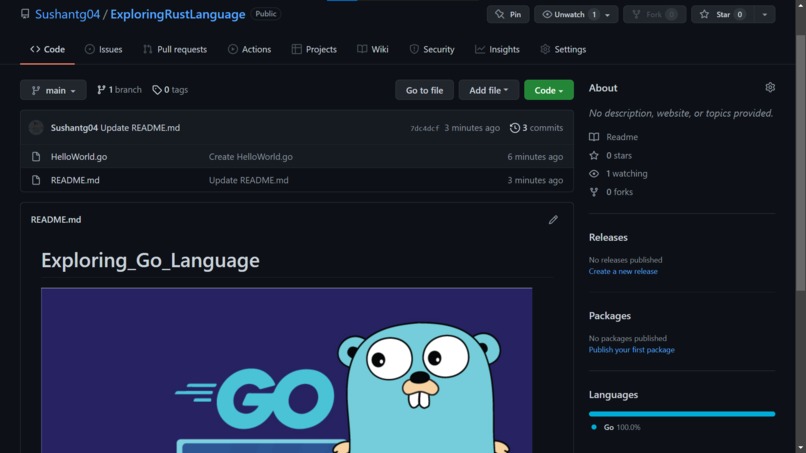Image resolution: width=806 pixels, height=453 pixels.
Task: Open the Create HelloWorld.go commit message
Action: coord(250,156)
